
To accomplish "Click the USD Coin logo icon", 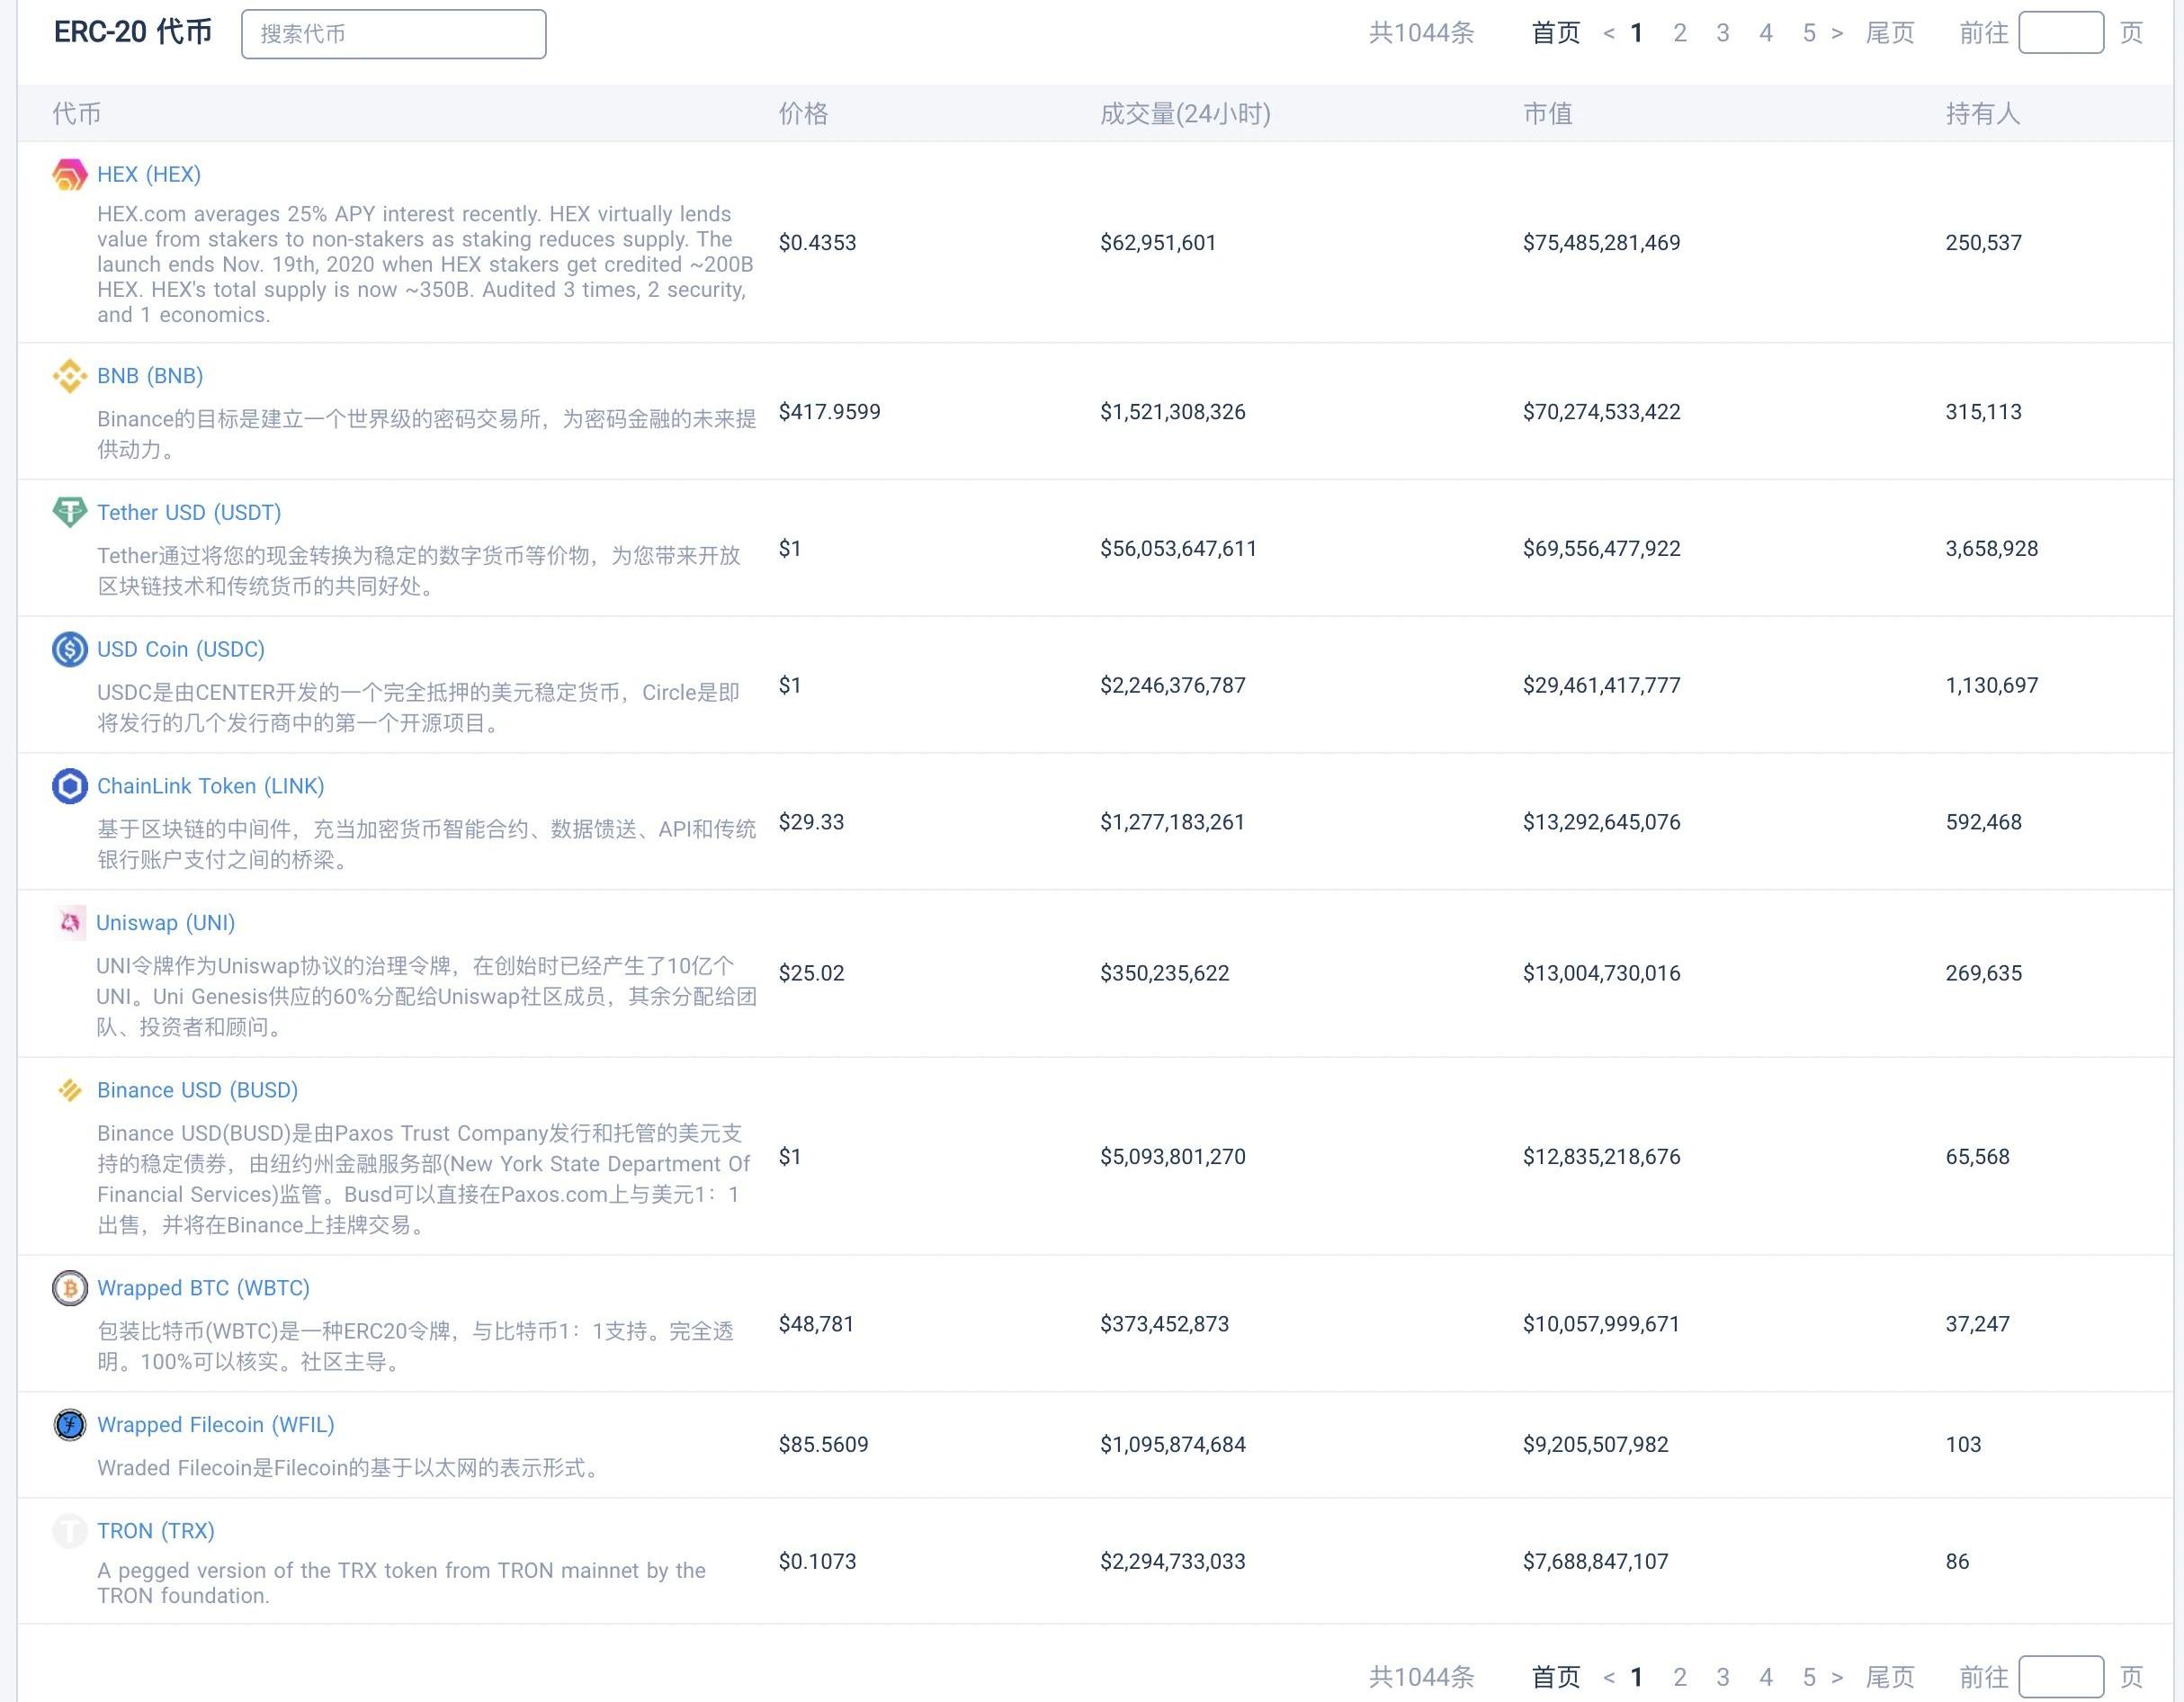I will click(x=69, y=650).
